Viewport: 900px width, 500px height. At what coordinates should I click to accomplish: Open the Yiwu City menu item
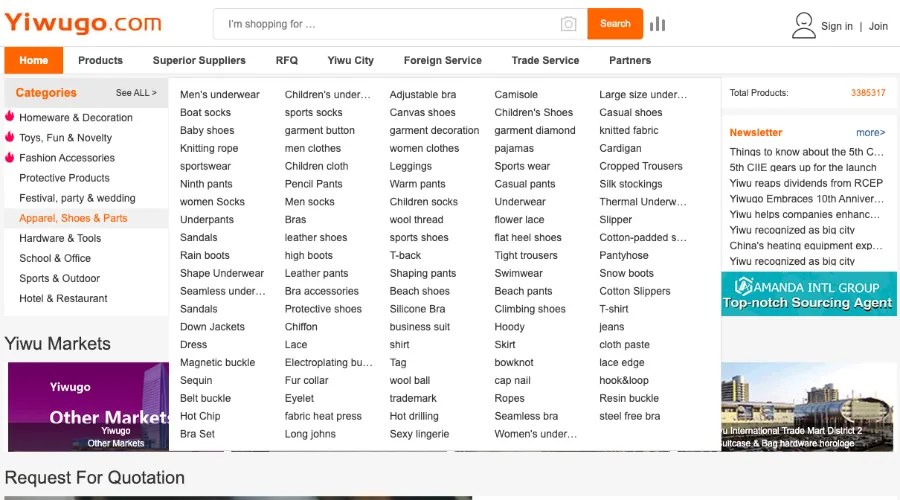tap(350, 60)
